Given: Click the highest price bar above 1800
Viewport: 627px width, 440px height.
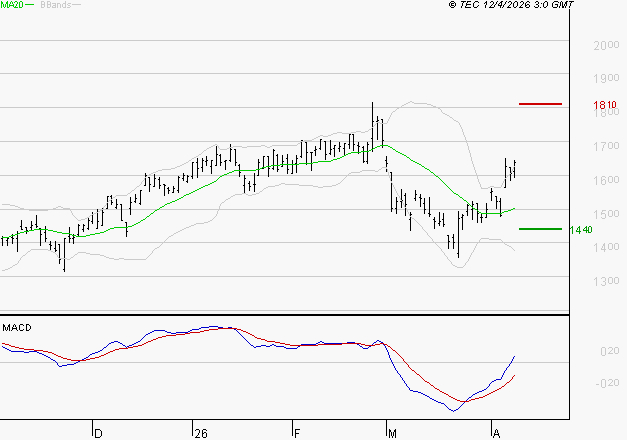Looking at the screenshot, I should 373,108.
